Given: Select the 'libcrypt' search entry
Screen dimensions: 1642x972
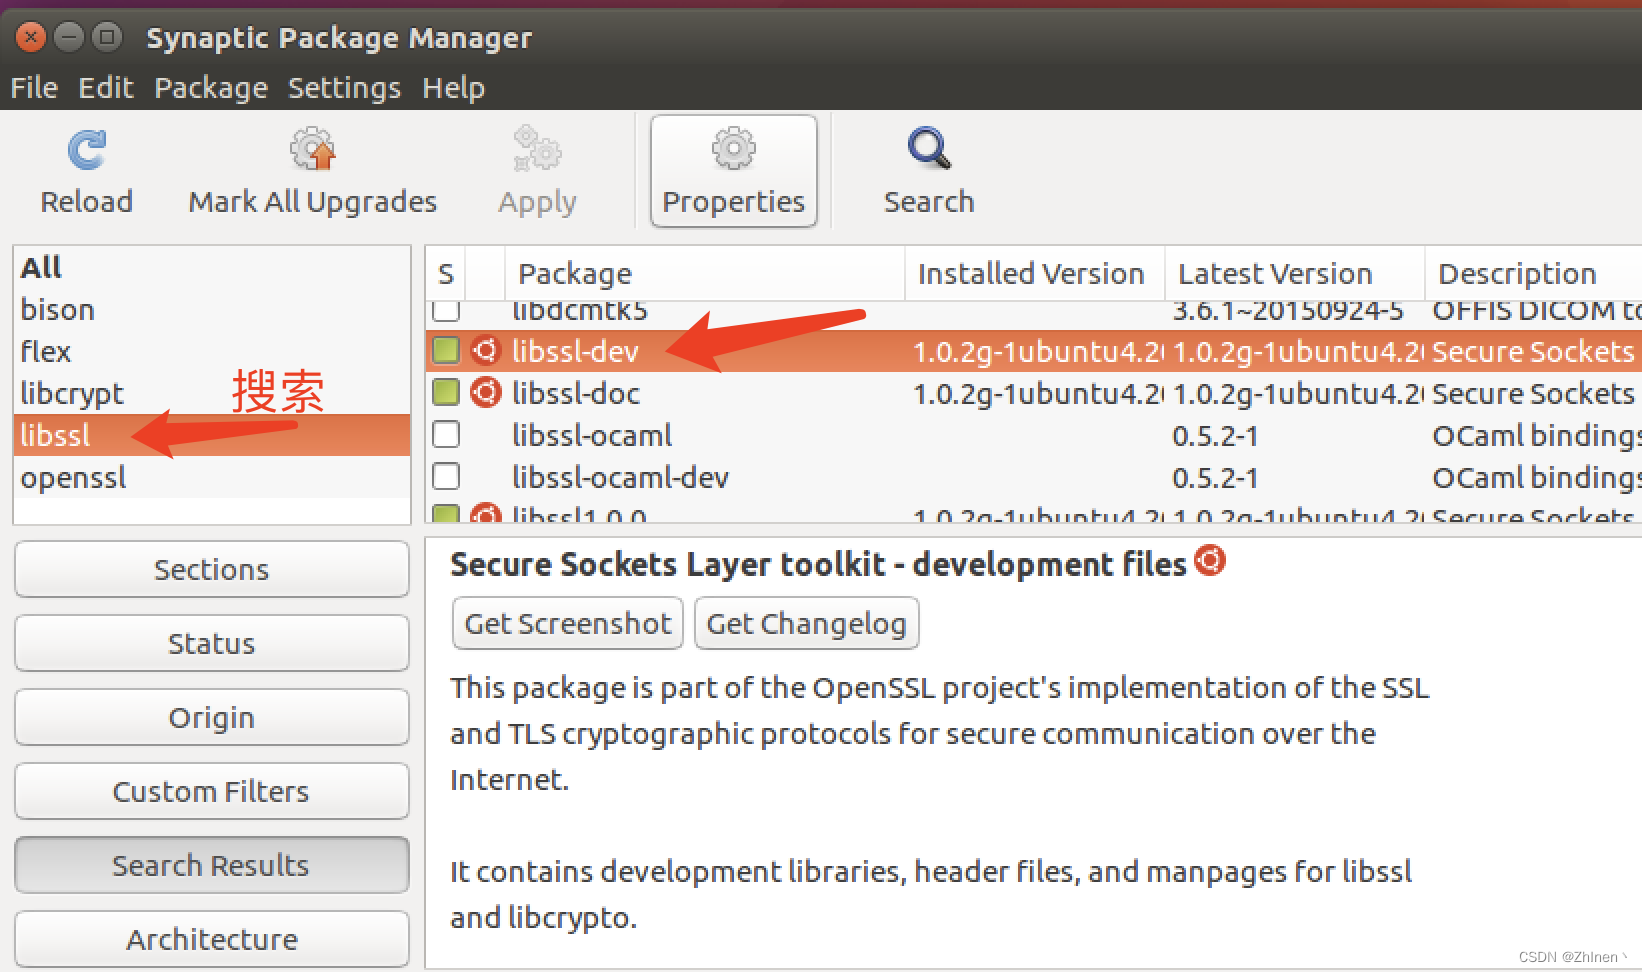Looking at the screenshot, I should [212, 393].
